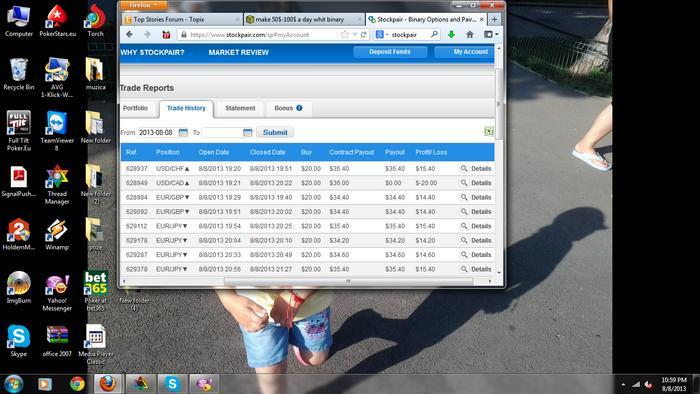Launch Winamp from desktop
This screenshot has height=394, width=700.
[57, 234]
